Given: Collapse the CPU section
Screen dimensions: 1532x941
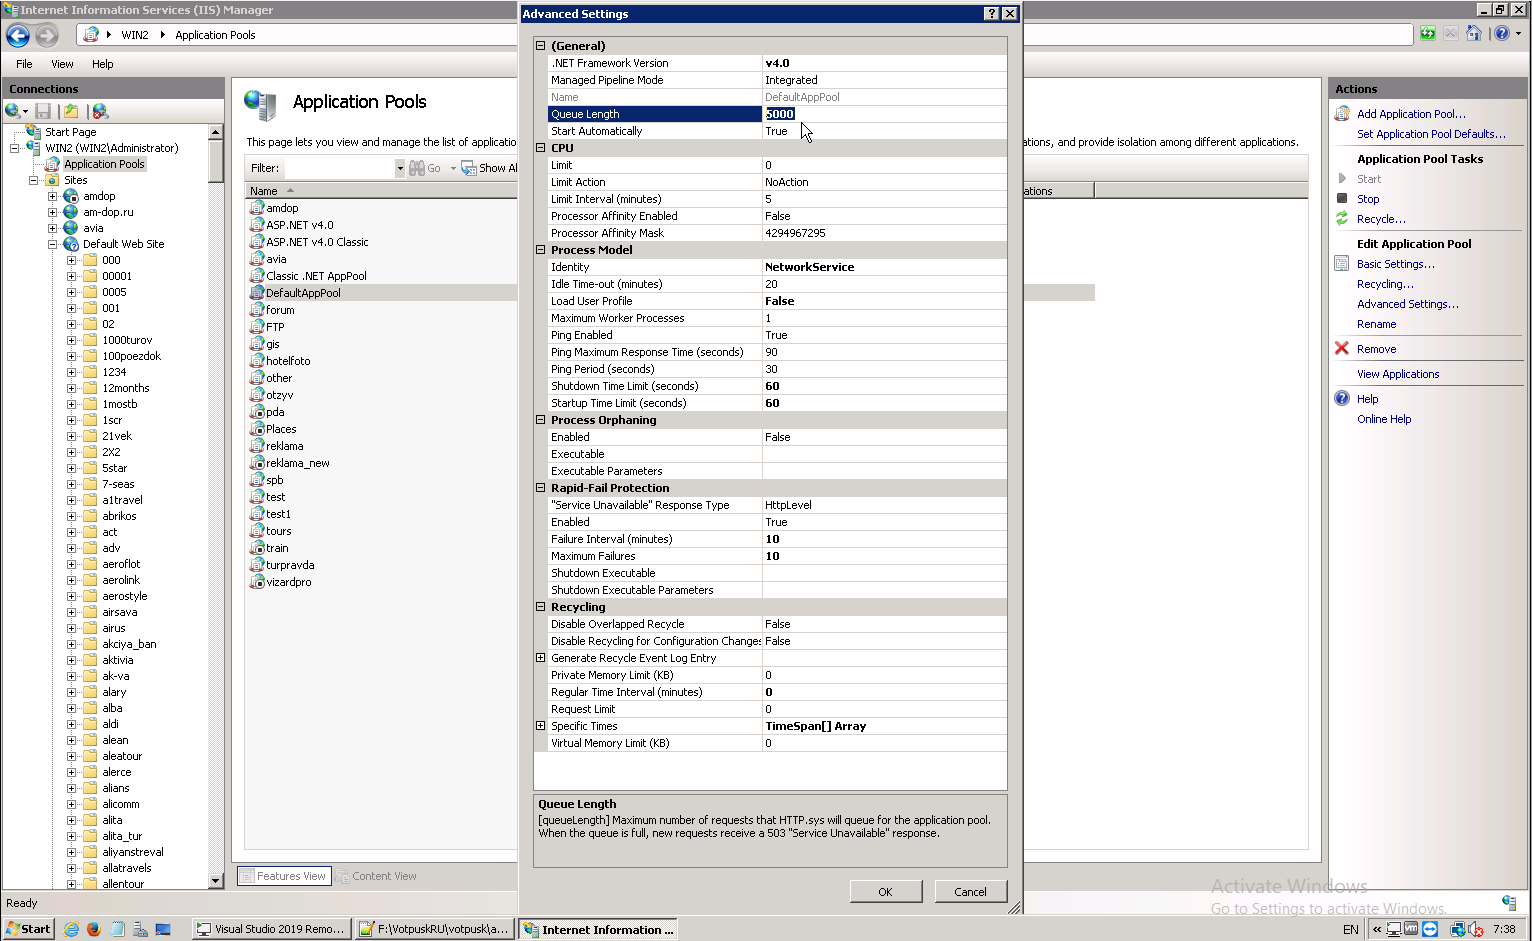Looking at the screenshot, I should (541, 148).
